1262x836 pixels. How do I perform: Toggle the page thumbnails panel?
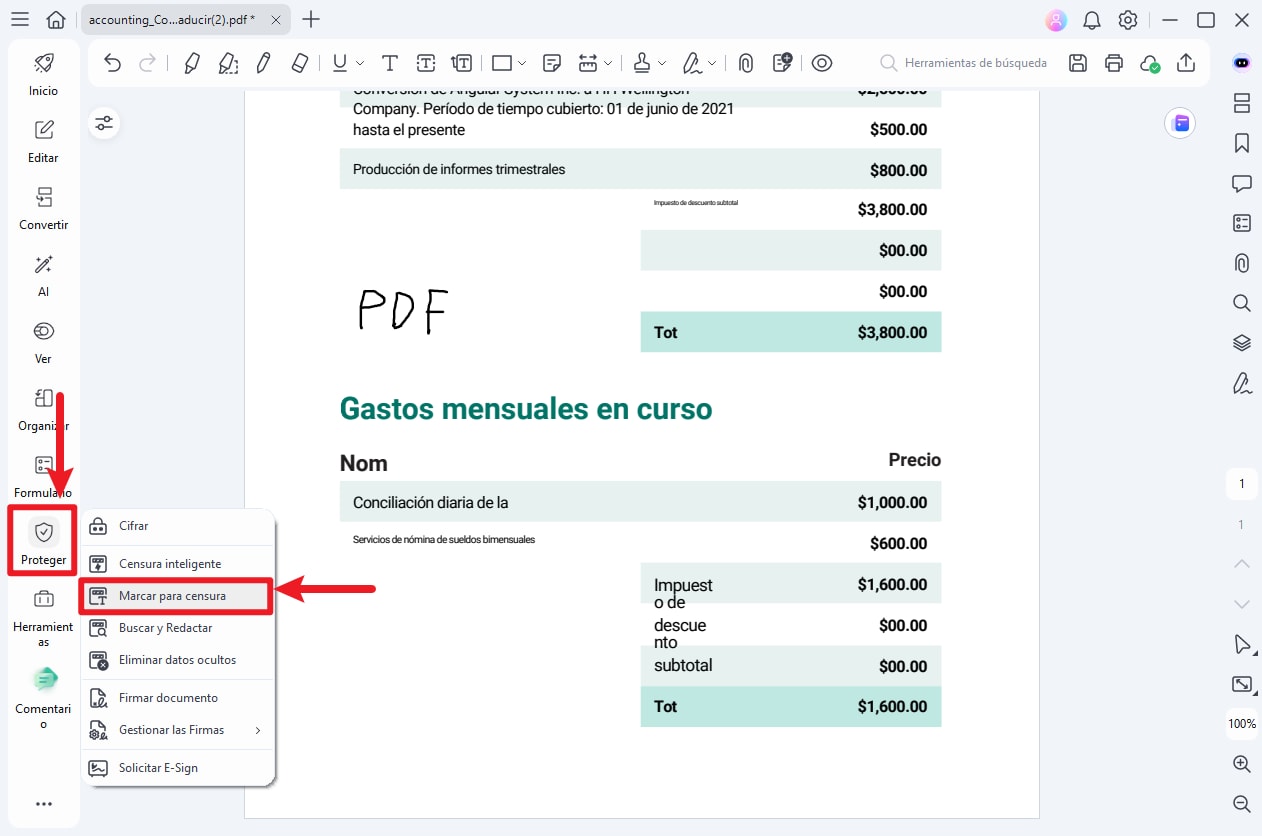pyautogui.click(x=1241, y=103)
